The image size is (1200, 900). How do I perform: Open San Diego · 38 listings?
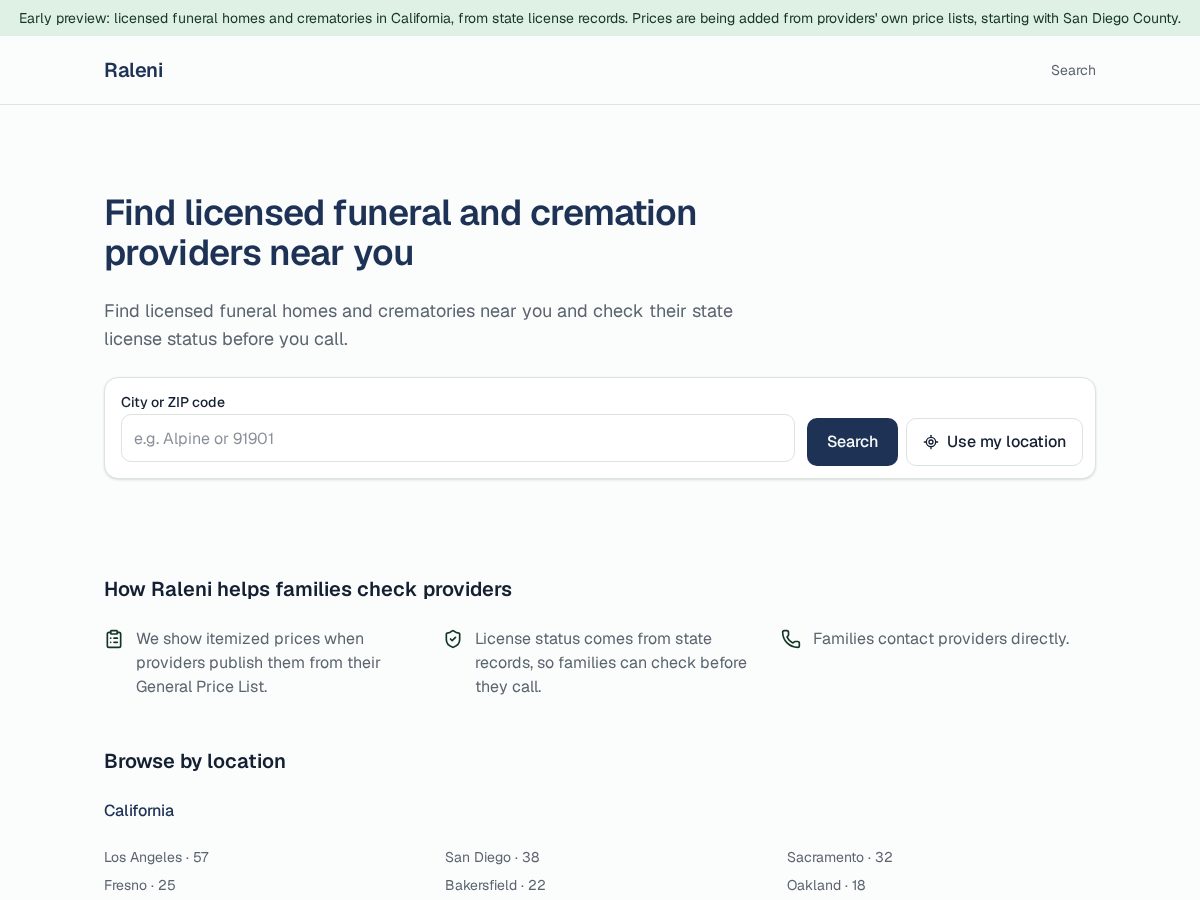(492, 857)
